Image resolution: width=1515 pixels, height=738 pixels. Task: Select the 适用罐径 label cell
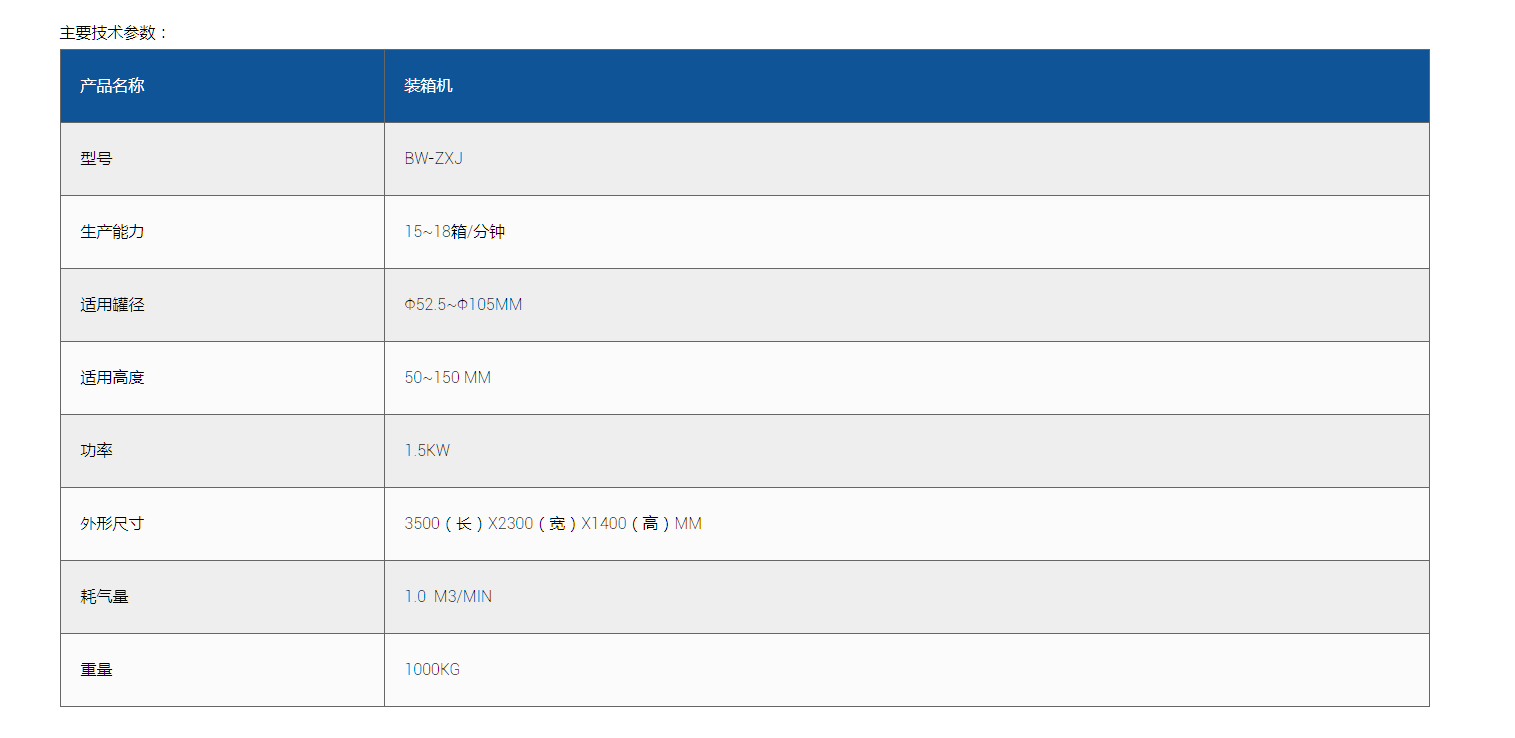[112, 305]
